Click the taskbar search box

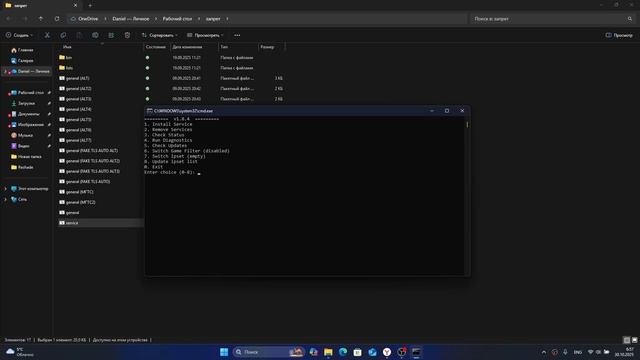[x=268, y=352]
